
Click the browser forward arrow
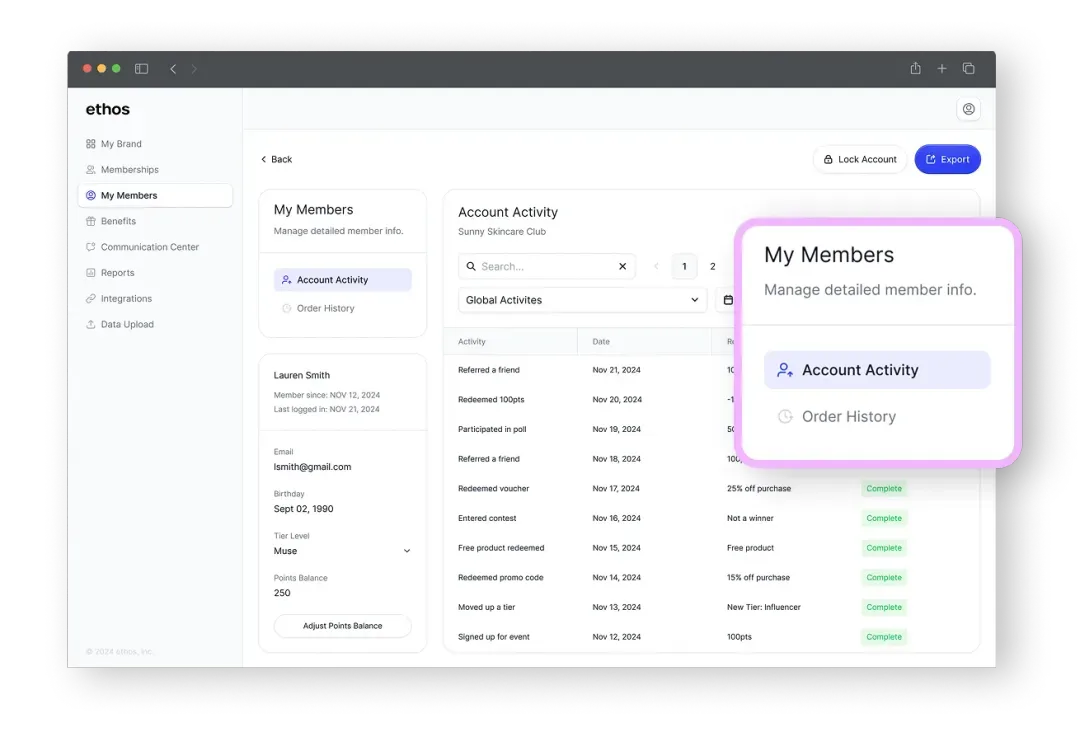194,69
